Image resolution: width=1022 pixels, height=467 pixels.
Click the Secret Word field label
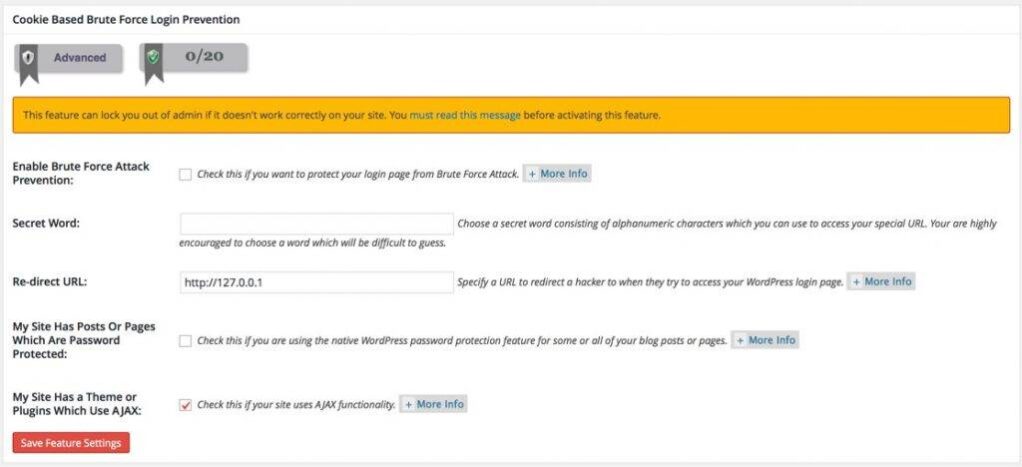coord(46,223)
